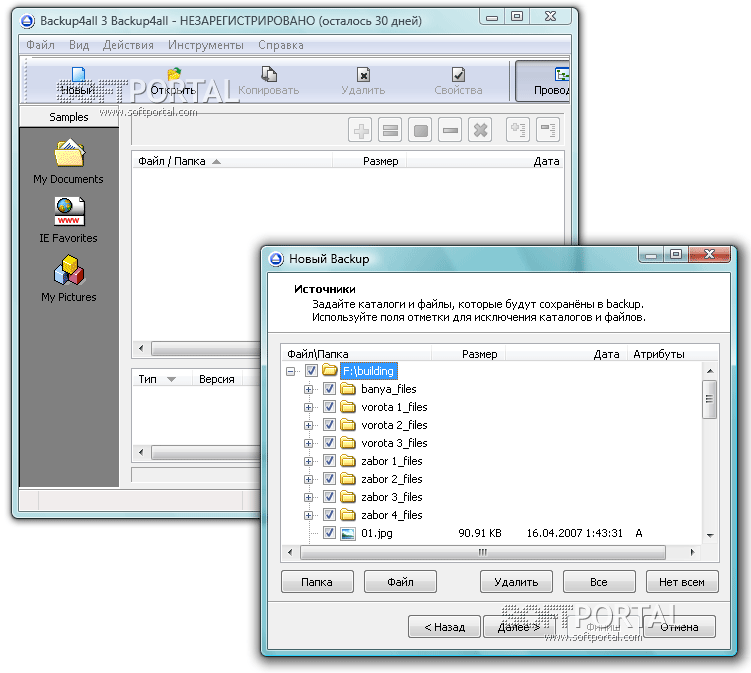This screenshot has height=673, width=751.
Task: Uncheck the zabor 3_files checkbox
Action: click(x=329, y=497)
